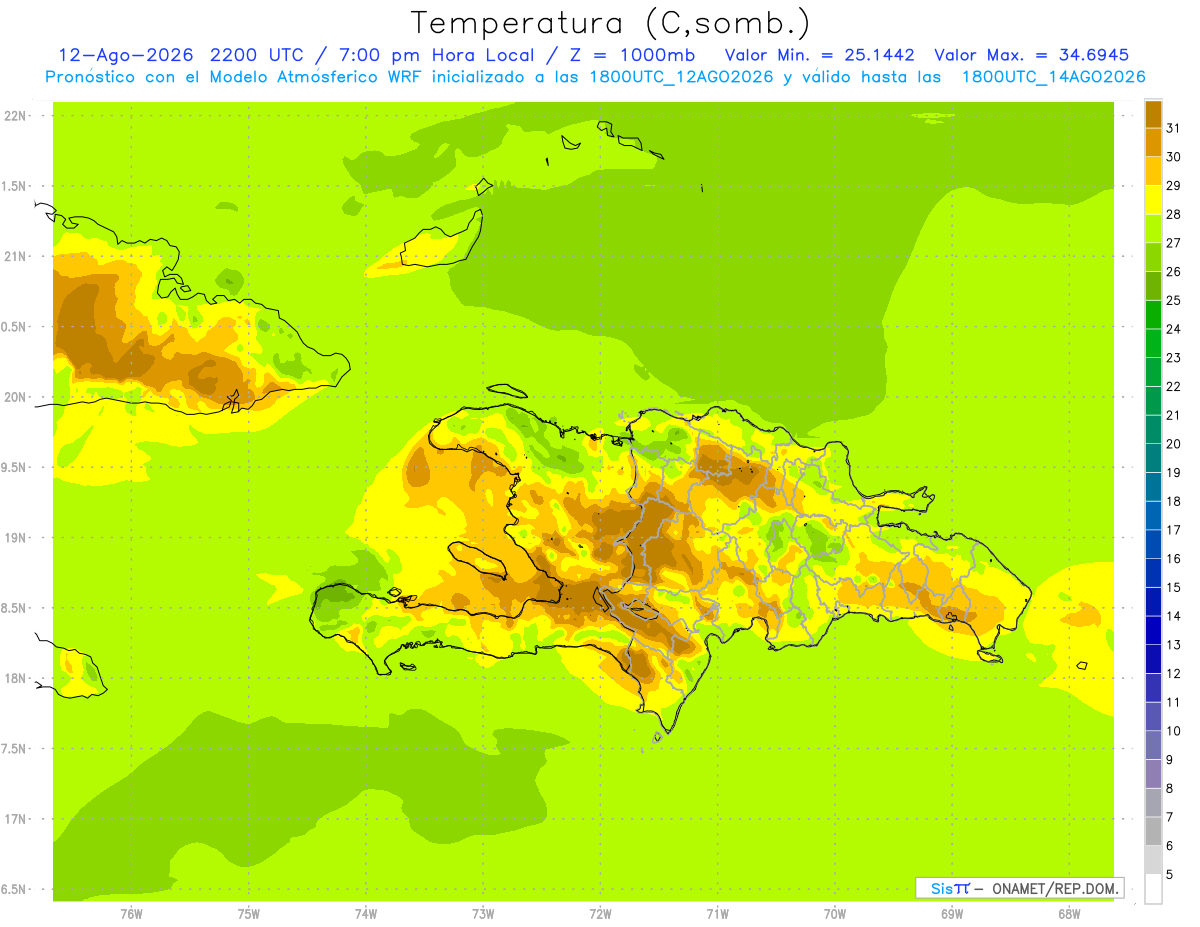Click the 72W longitude axis label

[x=600, y=913]
